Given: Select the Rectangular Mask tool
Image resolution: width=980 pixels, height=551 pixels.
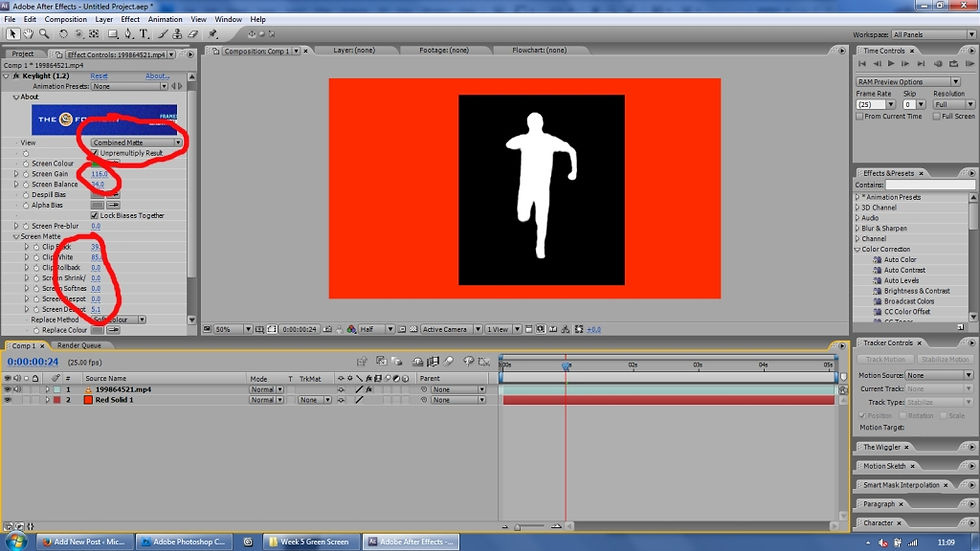Looking at the screenshot, I should (x=112, y=34).
